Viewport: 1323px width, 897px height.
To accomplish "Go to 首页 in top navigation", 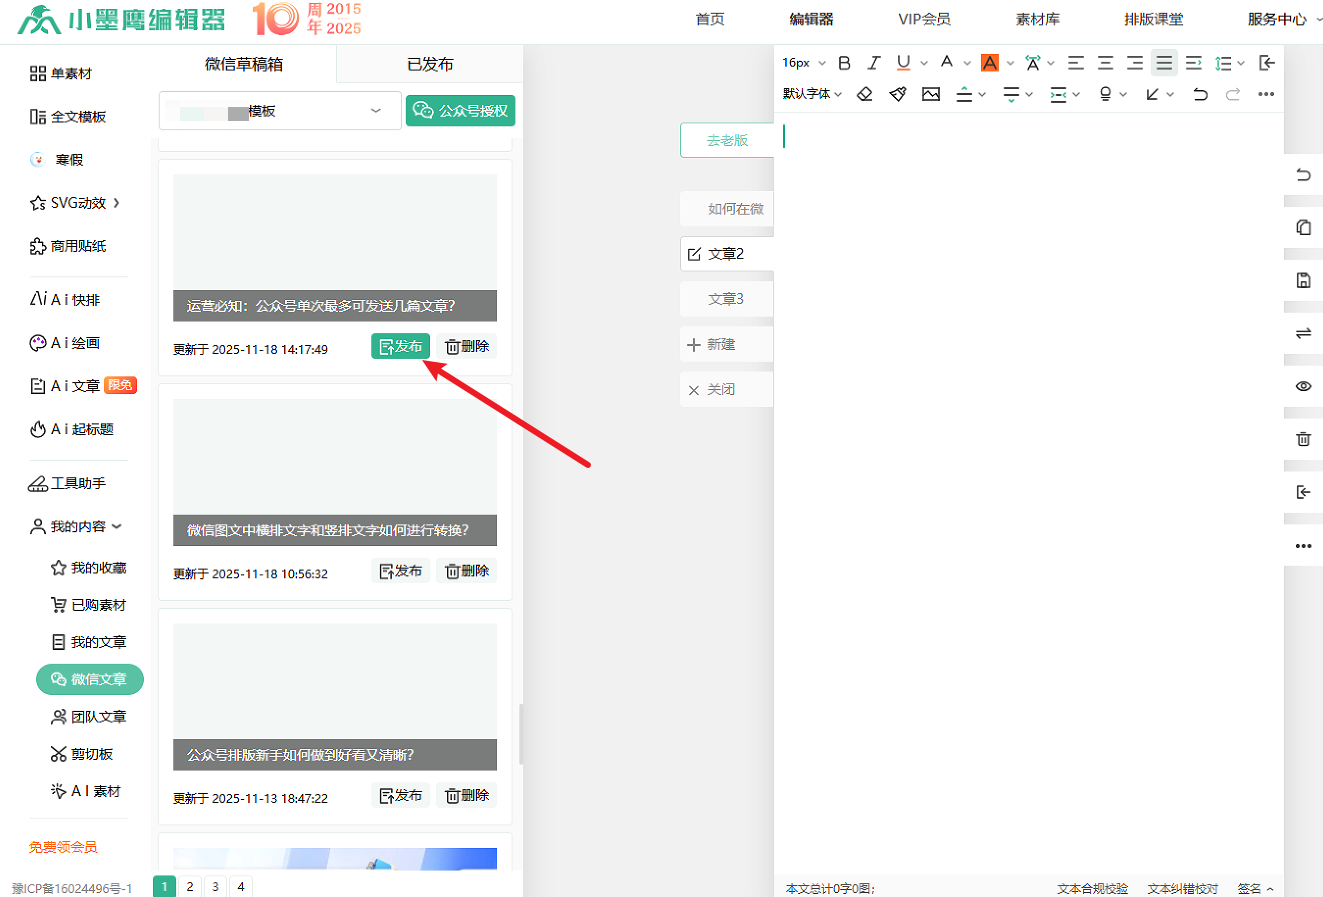I will pos(710,19).
